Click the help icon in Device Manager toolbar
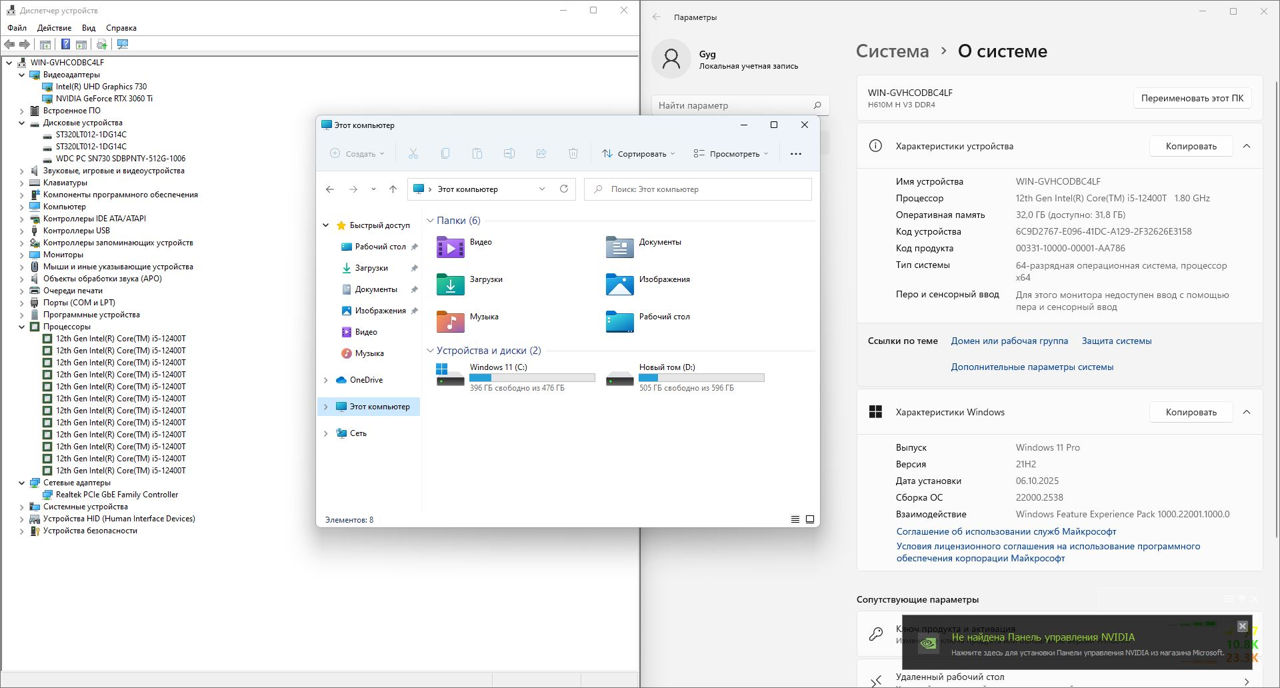Viewport: 1280px width, 688px height. click(x=66, y=44)
